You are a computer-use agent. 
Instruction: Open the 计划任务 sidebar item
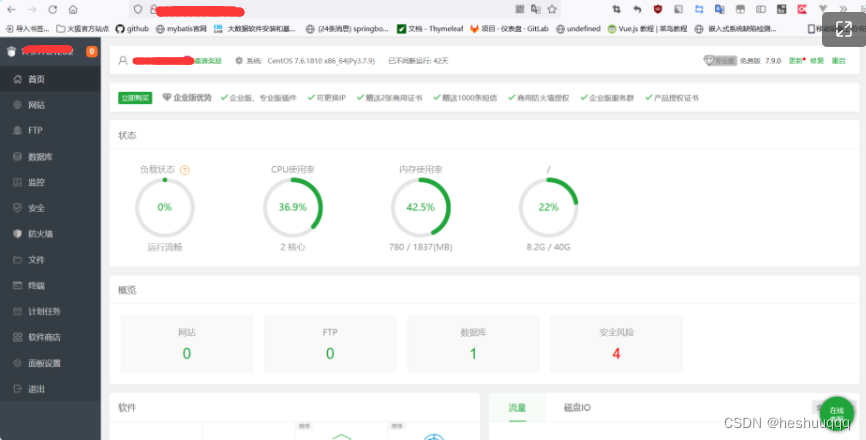click(50, 311)
